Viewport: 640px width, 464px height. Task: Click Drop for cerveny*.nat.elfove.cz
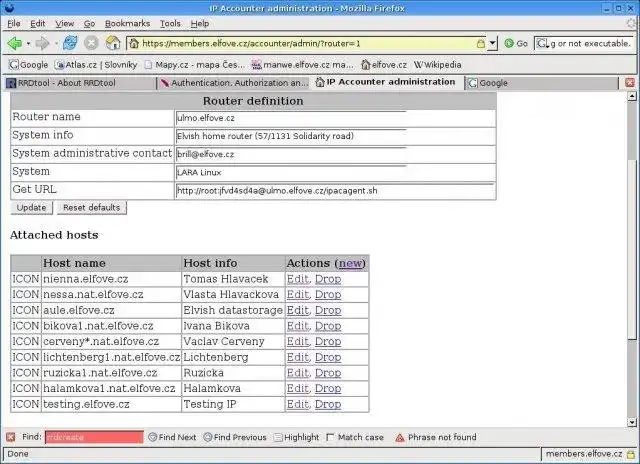click(328, 342)
